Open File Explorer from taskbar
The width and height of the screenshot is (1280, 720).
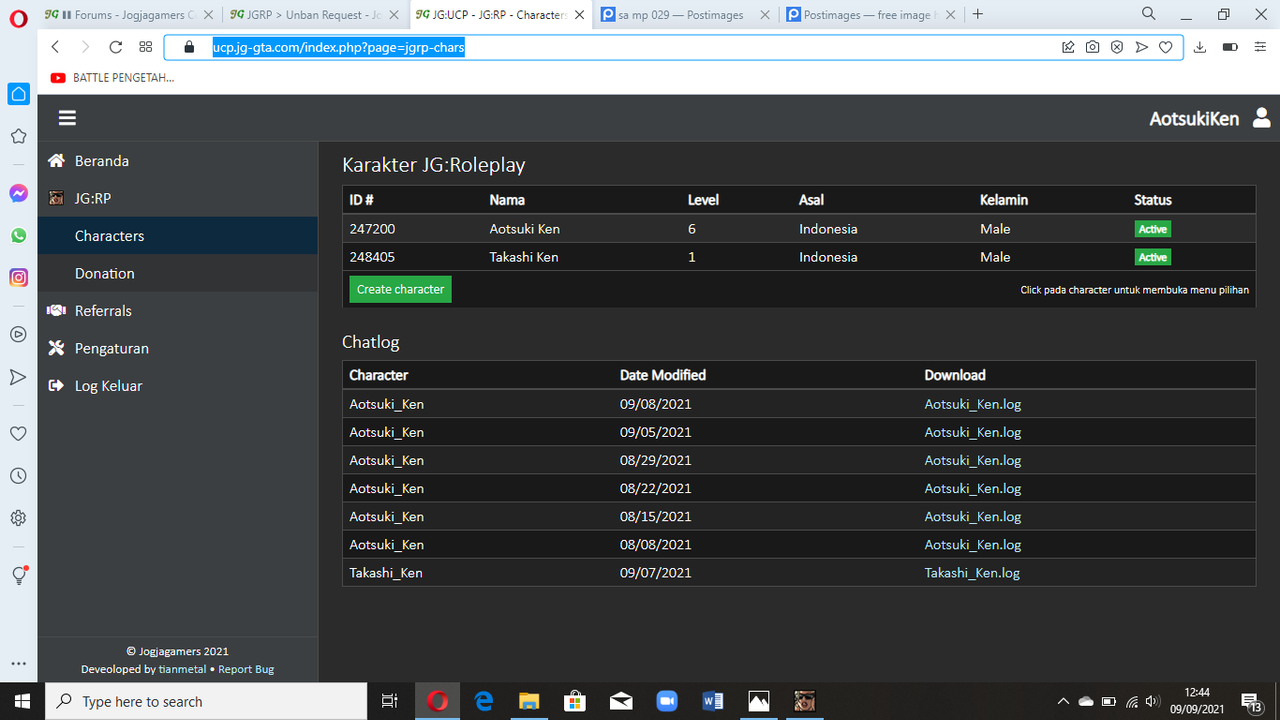point(528,701)
